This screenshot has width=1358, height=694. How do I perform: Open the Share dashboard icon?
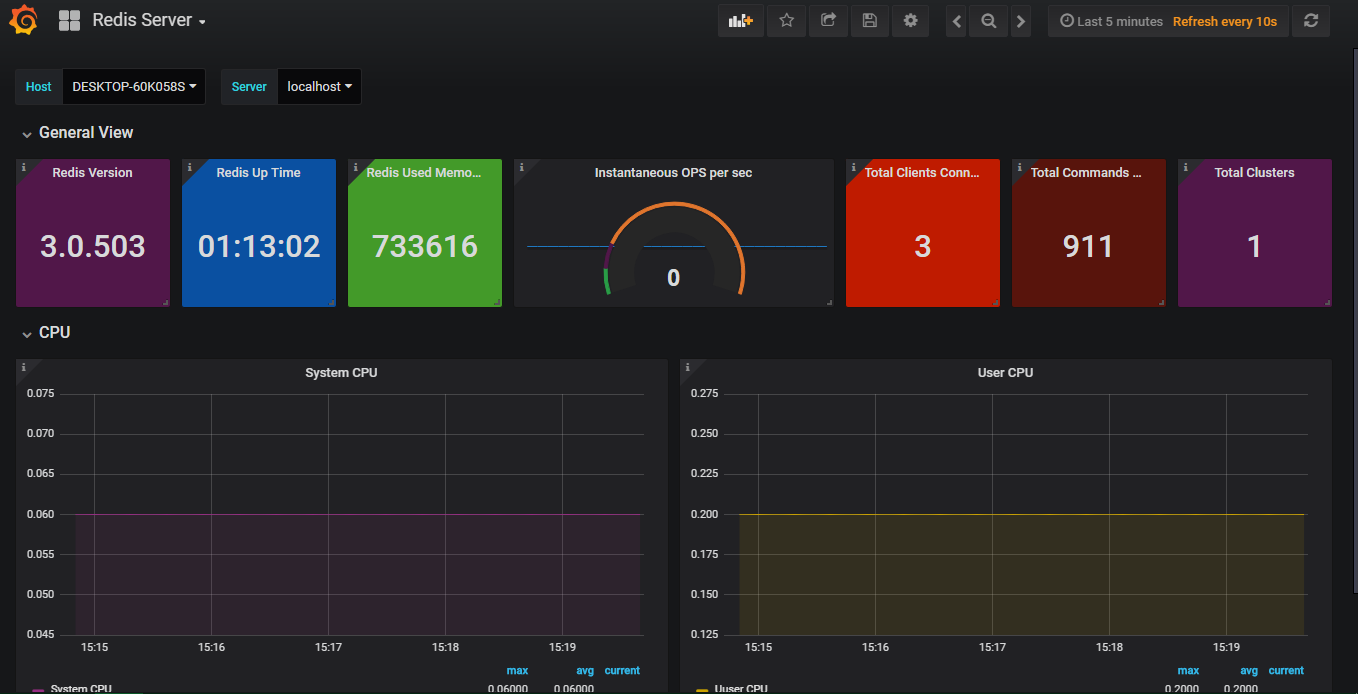pos(828,21)
